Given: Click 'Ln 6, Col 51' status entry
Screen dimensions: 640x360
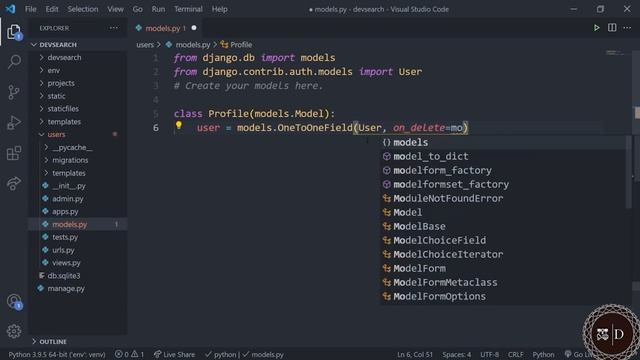Looking at the screenshot, I should [415, 354].
